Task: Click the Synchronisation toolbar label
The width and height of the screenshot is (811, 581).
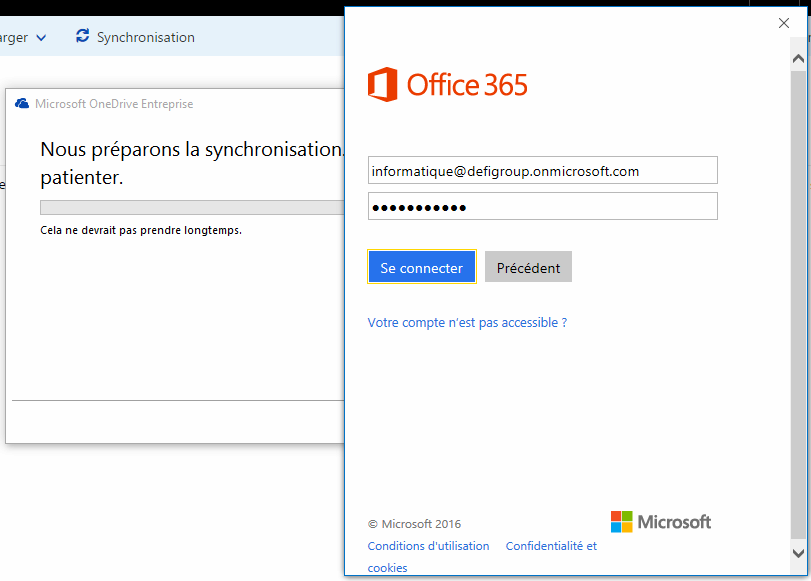Action: click(146, 37)
